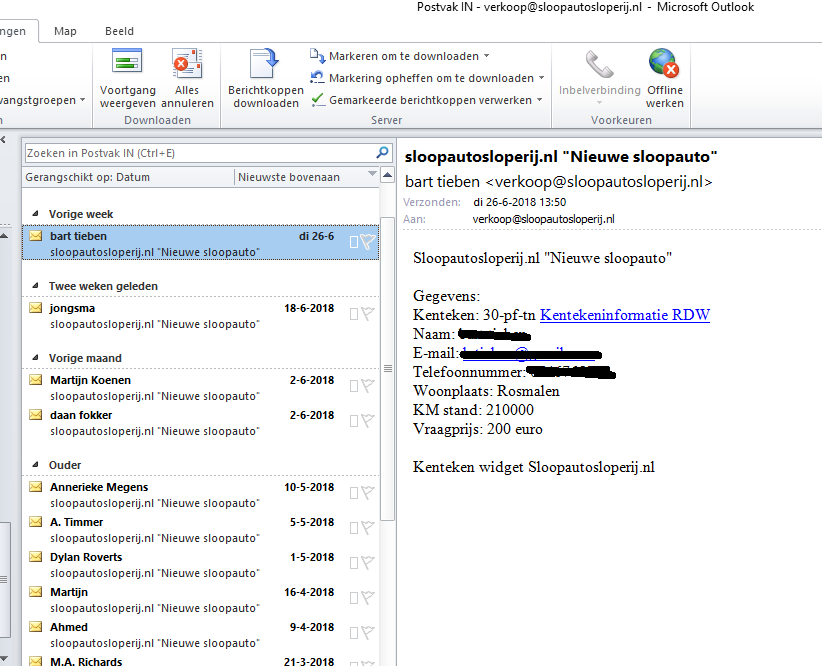Flag the Martijn 16-4-2018 message
This screenshot has width=822, height=666.
point(368,598)
